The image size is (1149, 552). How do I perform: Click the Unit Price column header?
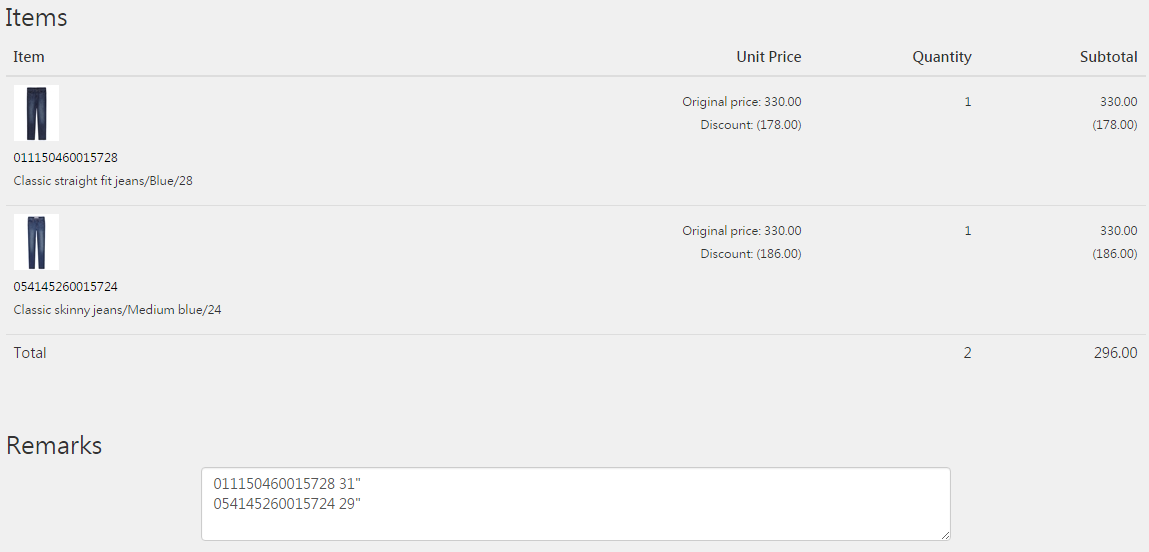click(768, 57)
